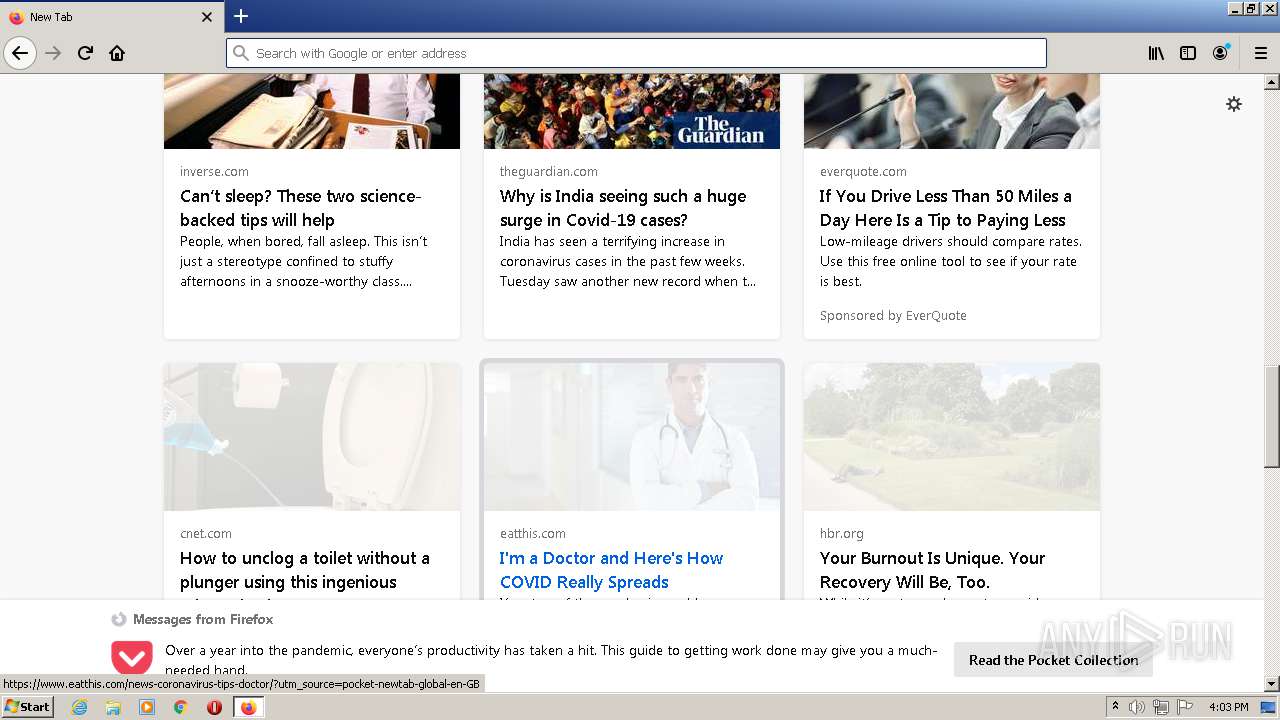1280x720 pixels.
Task: Open 'I'm a Doctor and Here's How COVID Really Spreads'
Action: pos(611,570)
